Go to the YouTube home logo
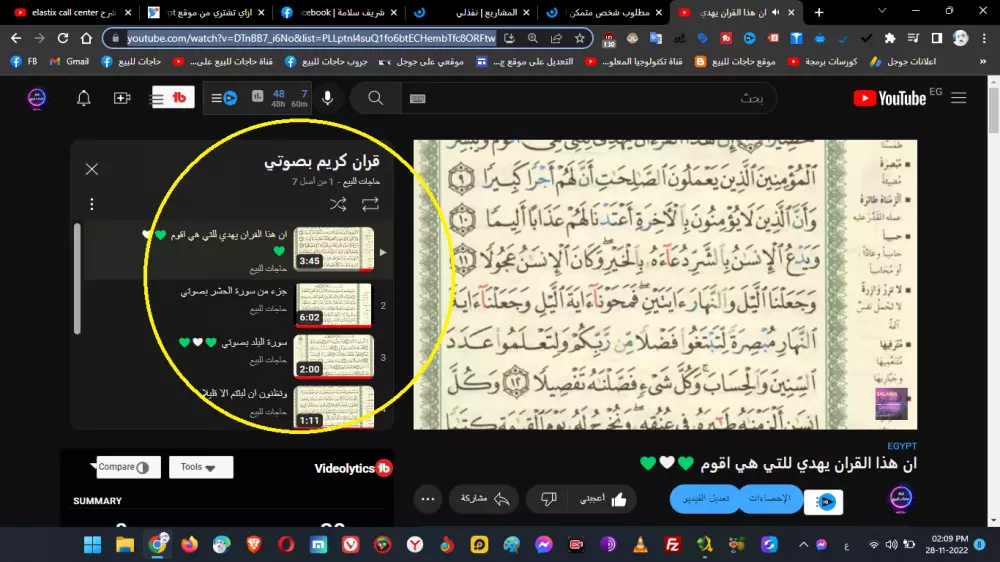Image resolution: width=1000 pixels, height=562 pixels. (889, 98)
